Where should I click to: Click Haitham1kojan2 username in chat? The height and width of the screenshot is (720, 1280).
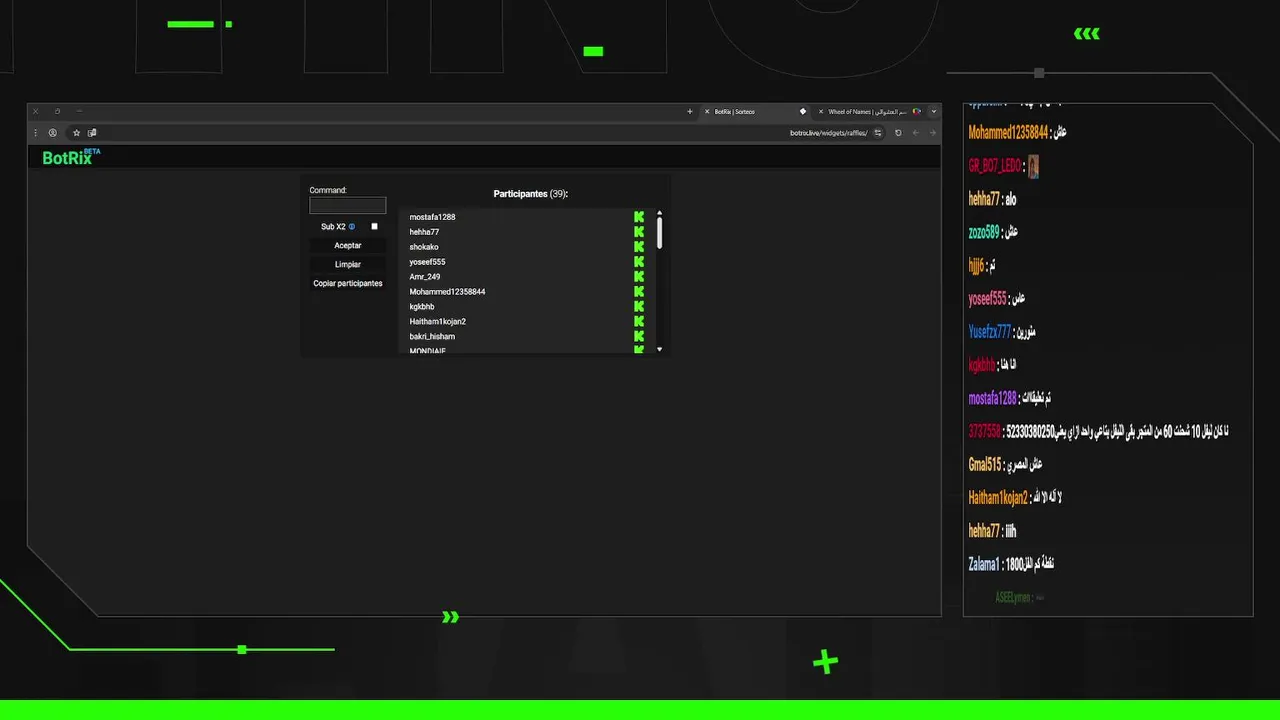[x=998, y=498]
